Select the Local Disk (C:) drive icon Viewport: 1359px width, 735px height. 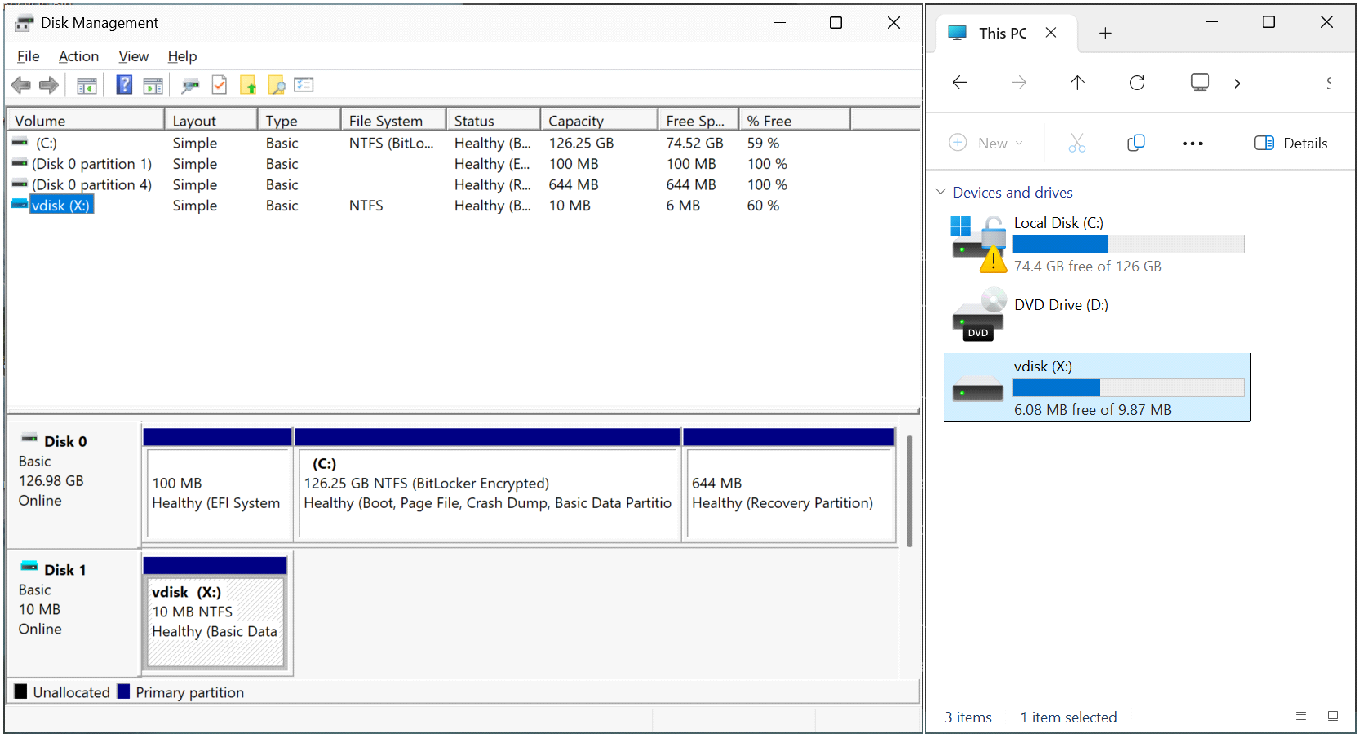(978, 244)
